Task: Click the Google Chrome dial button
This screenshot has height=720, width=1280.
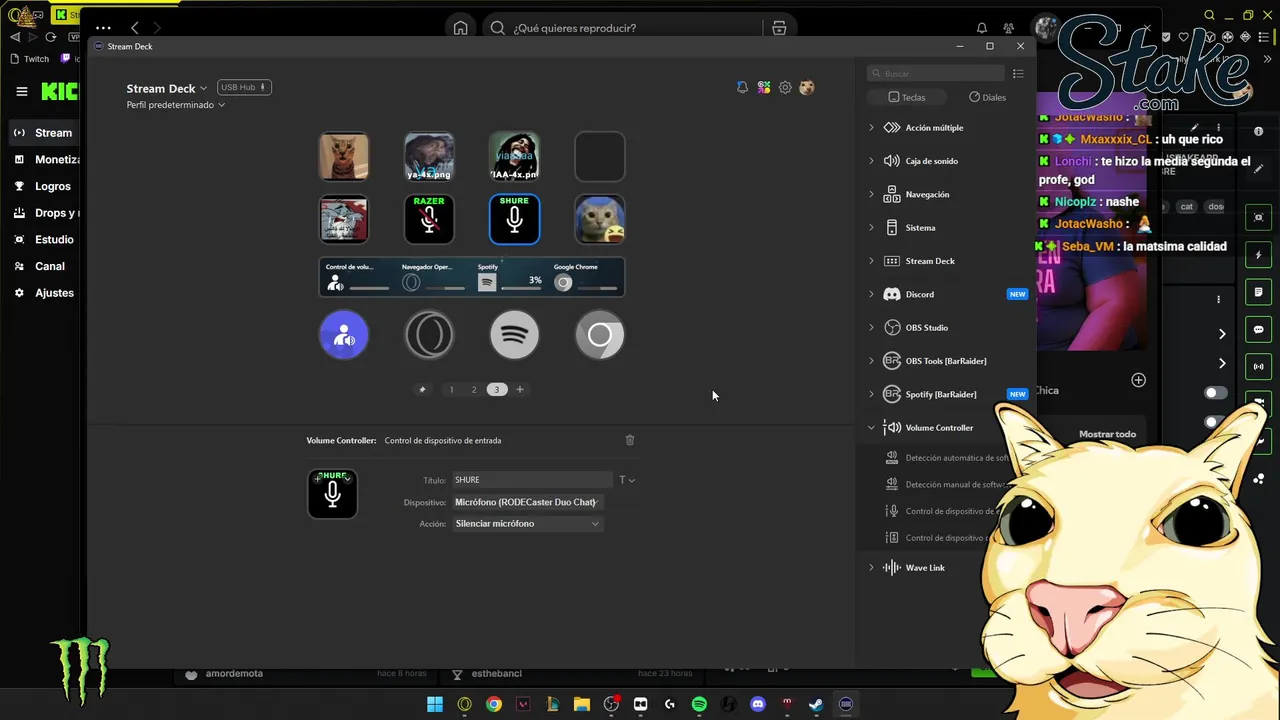Action: (x=600, y=335)
